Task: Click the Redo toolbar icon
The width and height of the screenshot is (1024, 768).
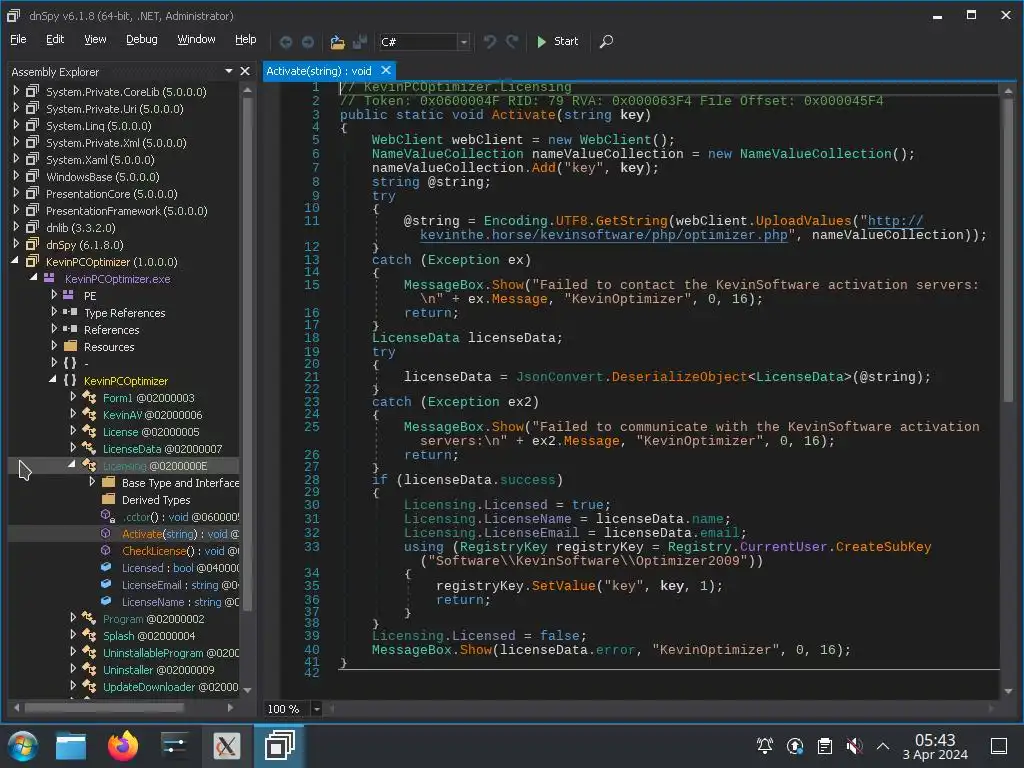Action: 512,42
